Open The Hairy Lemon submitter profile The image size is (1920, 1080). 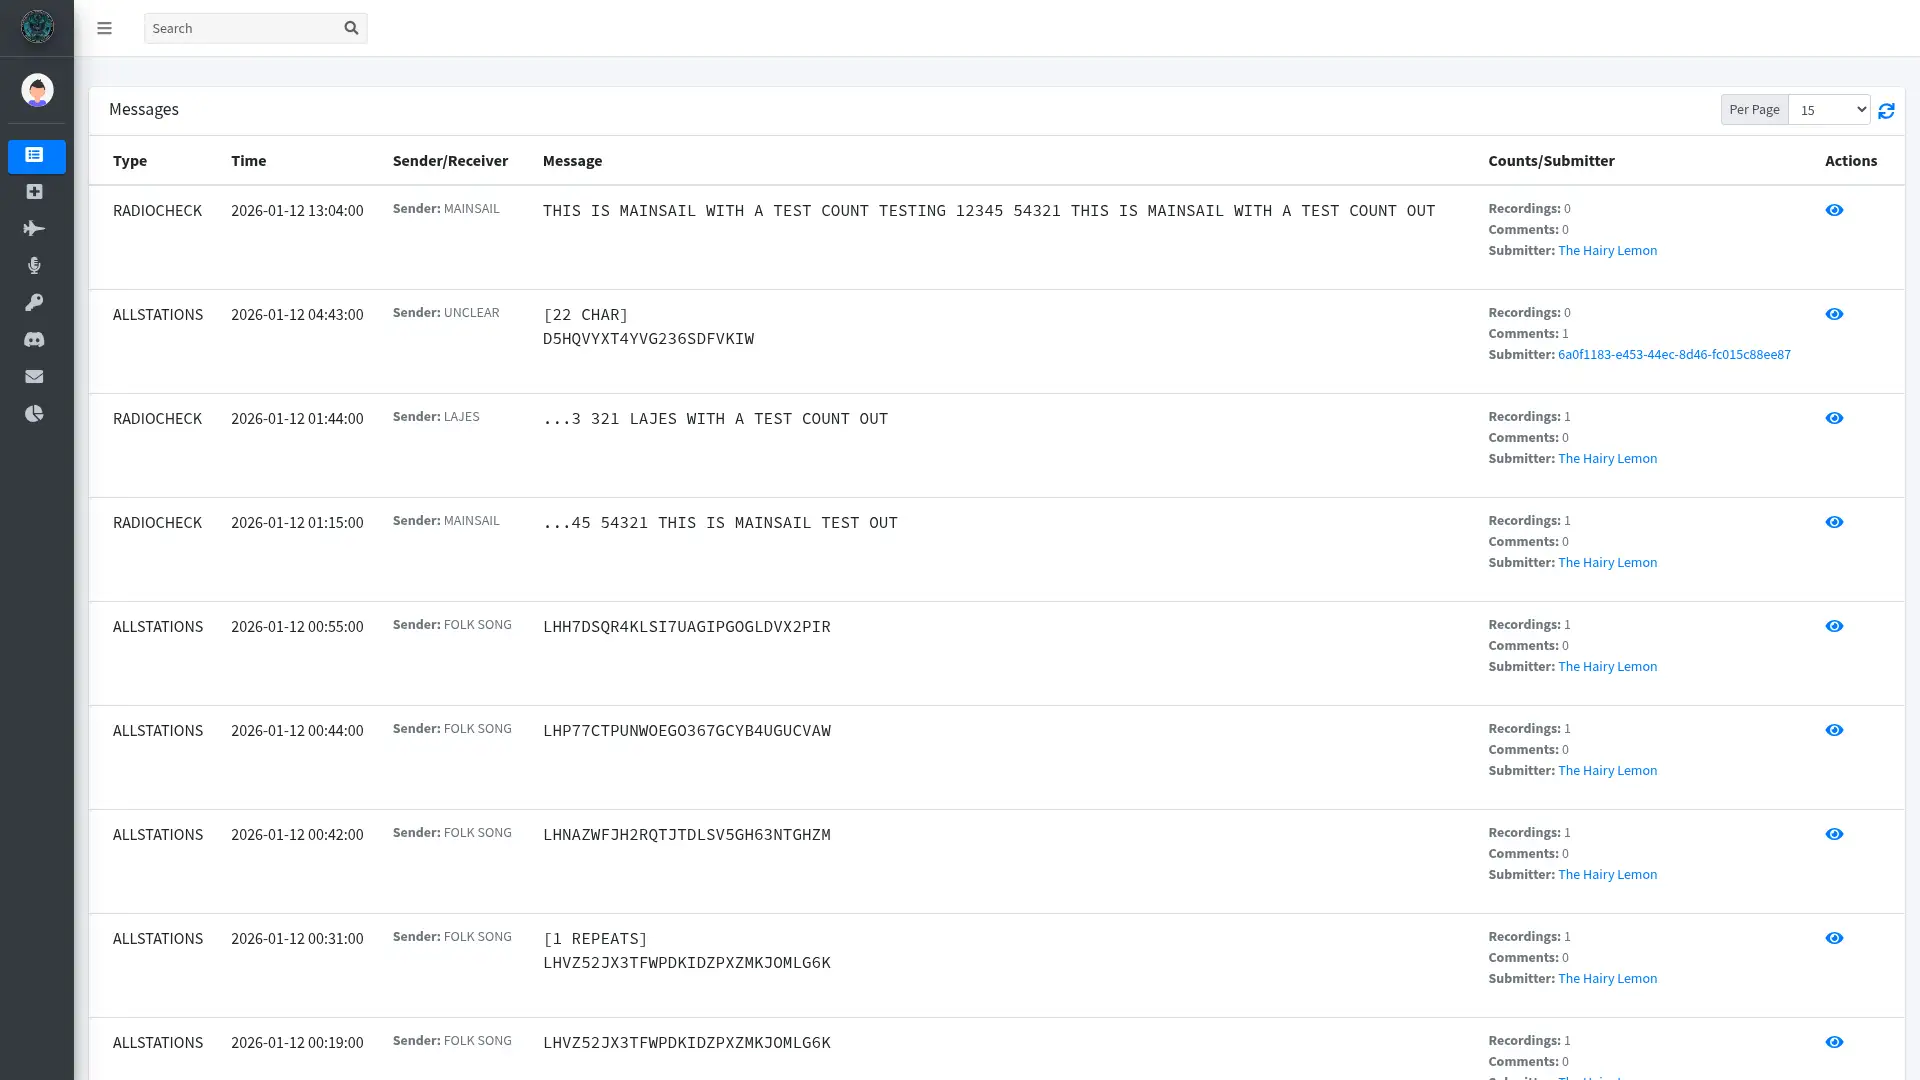click(x=1607, y=250)
